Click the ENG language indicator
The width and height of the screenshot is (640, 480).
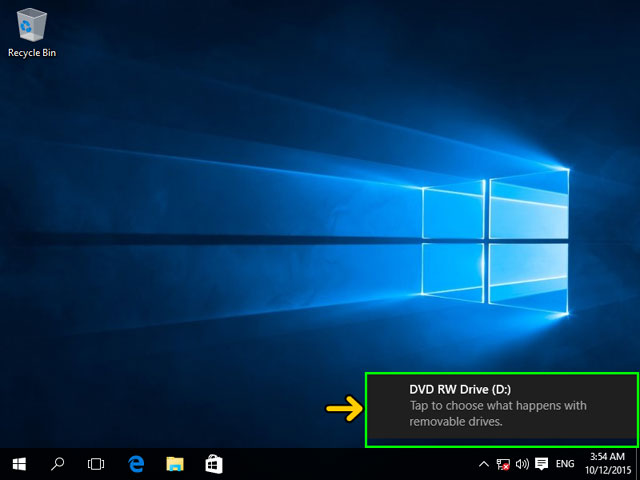[x=565, y=464]
